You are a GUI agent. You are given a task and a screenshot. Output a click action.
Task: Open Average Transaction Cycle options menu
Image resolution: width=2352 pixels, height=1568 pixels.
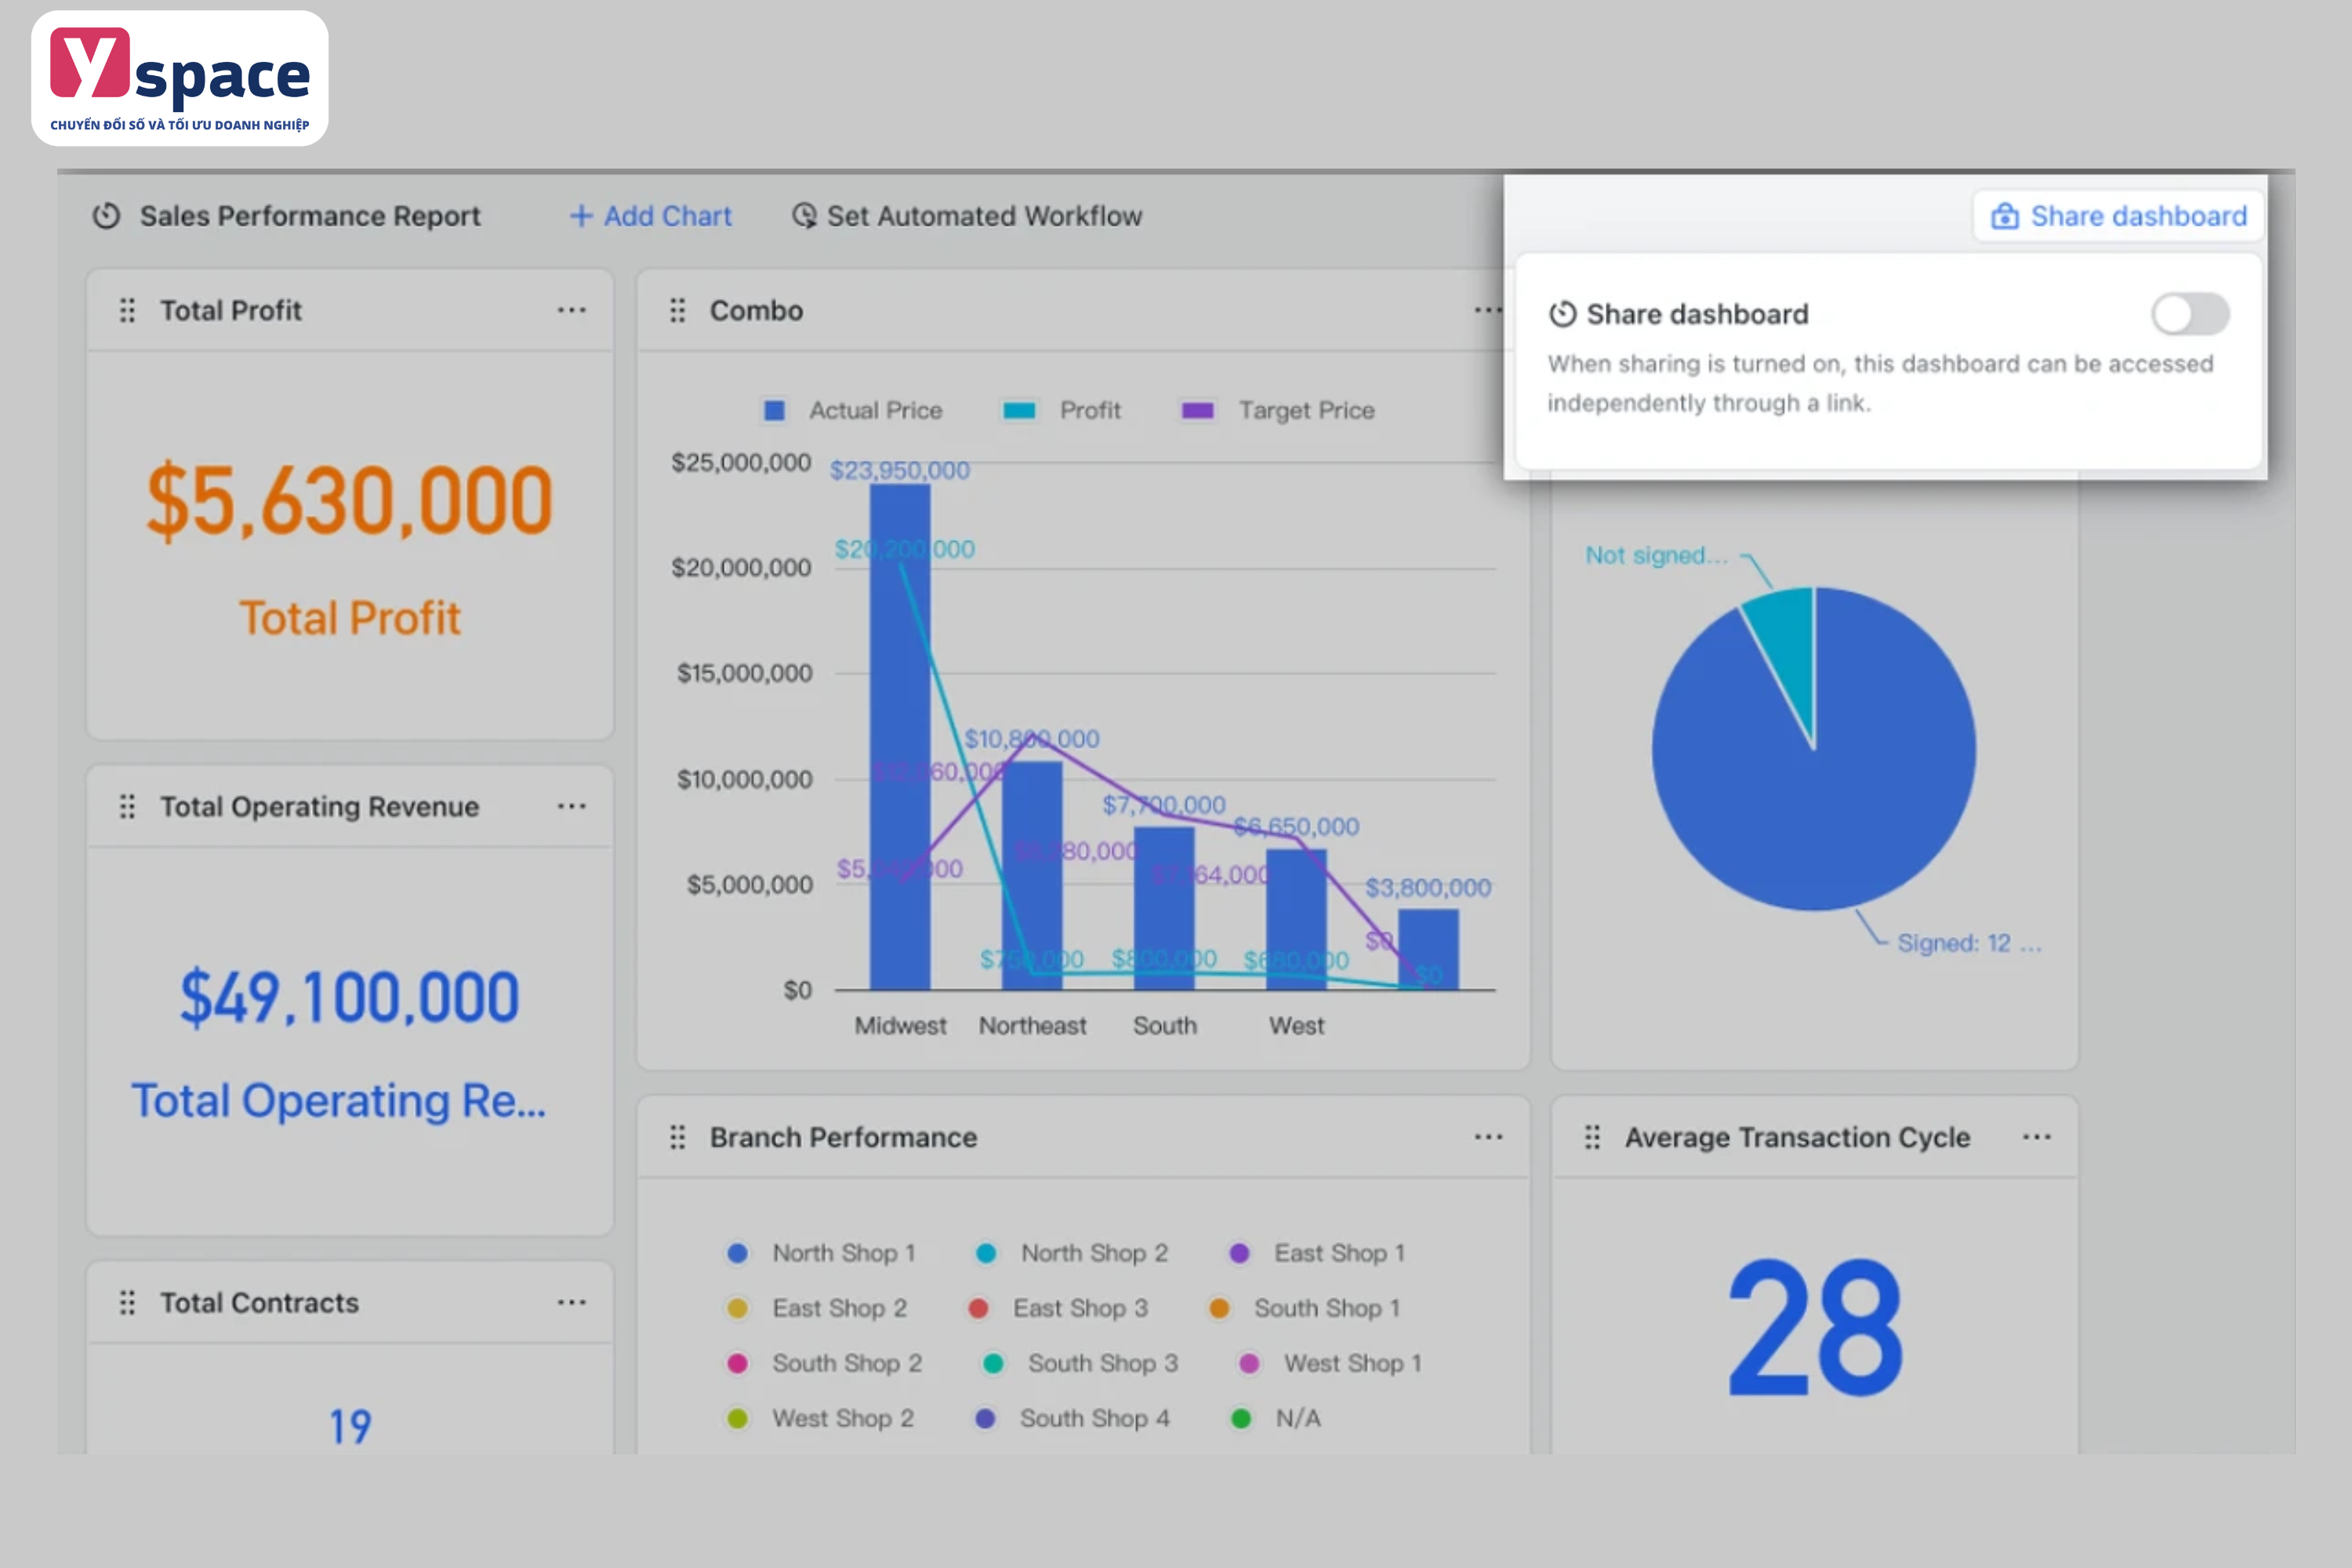coord(2037,1137)
